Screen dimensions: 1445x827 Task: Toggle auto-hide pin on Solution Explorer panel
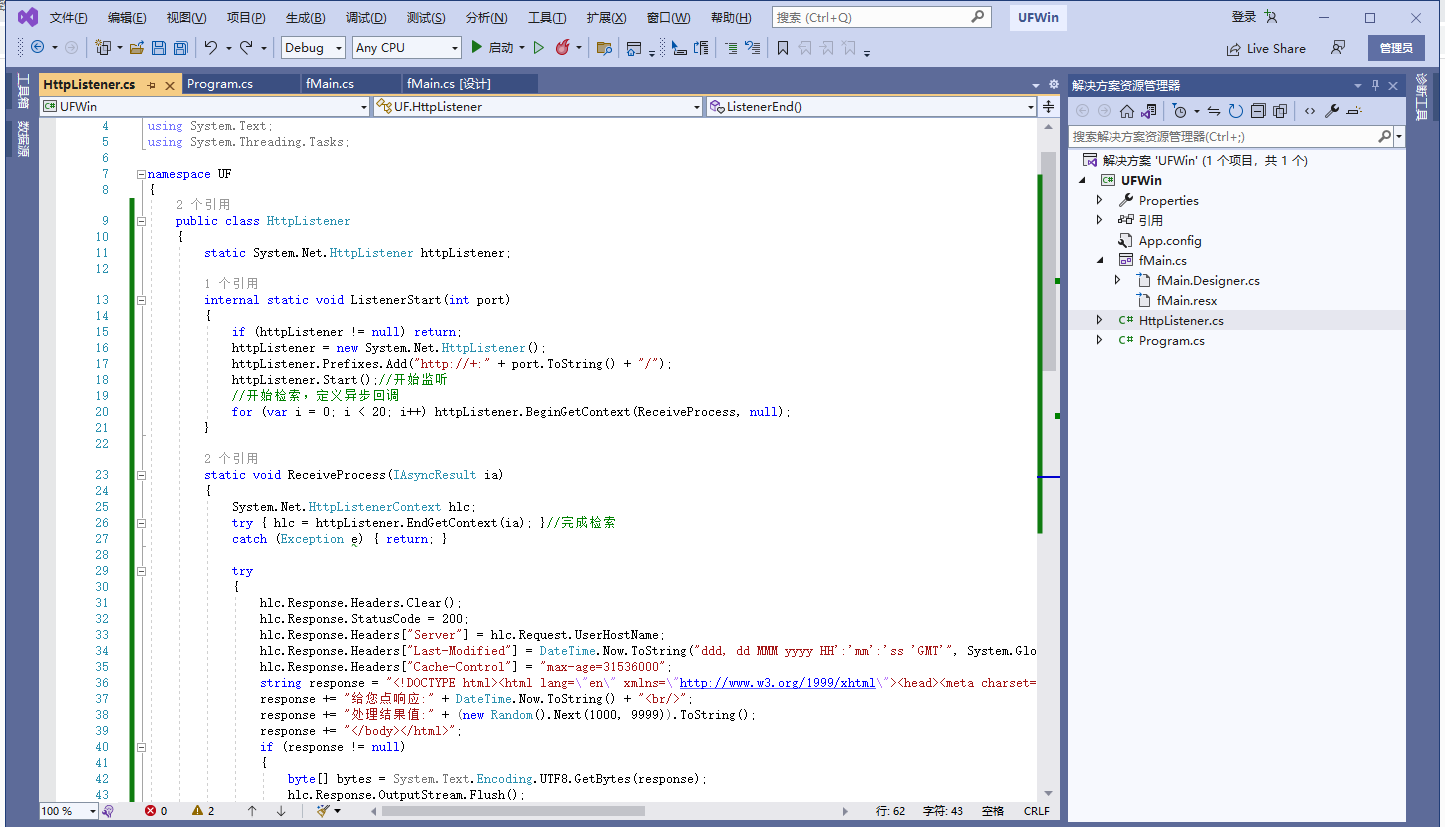pyautogui.click(x=1376, y=85)
